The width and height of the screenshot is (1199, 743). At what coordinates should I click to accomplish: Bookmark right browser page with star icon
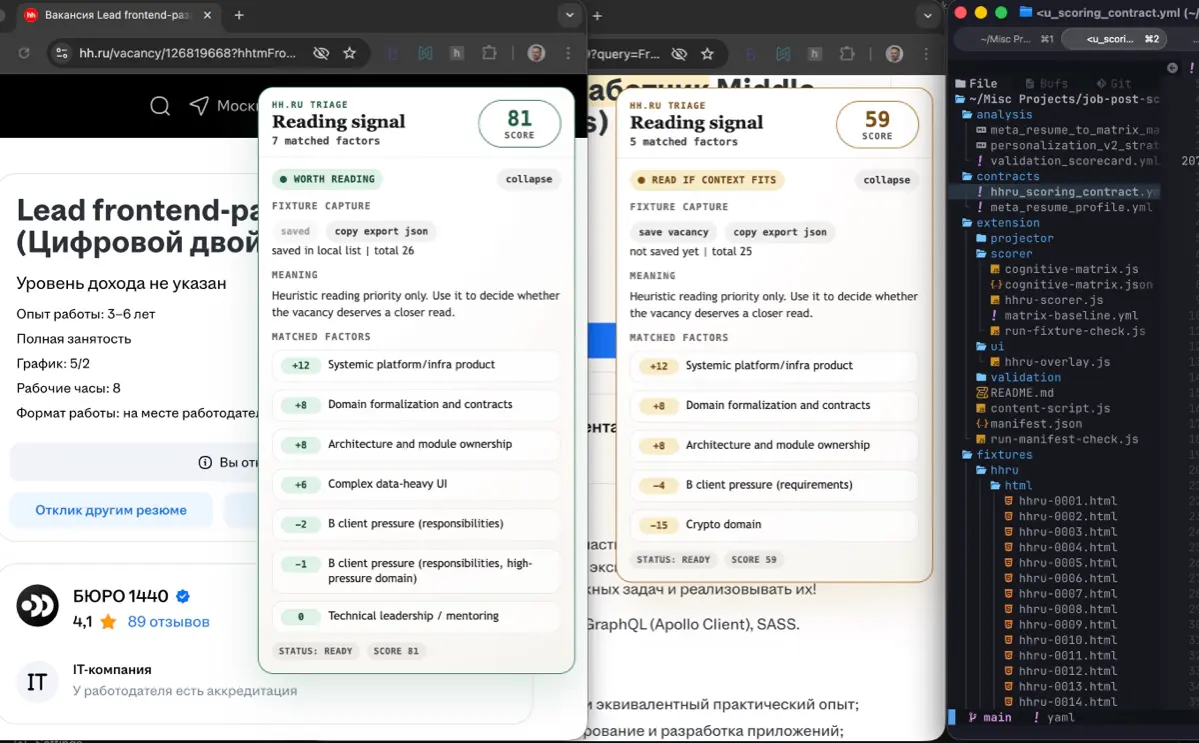(x=707, y=54)
